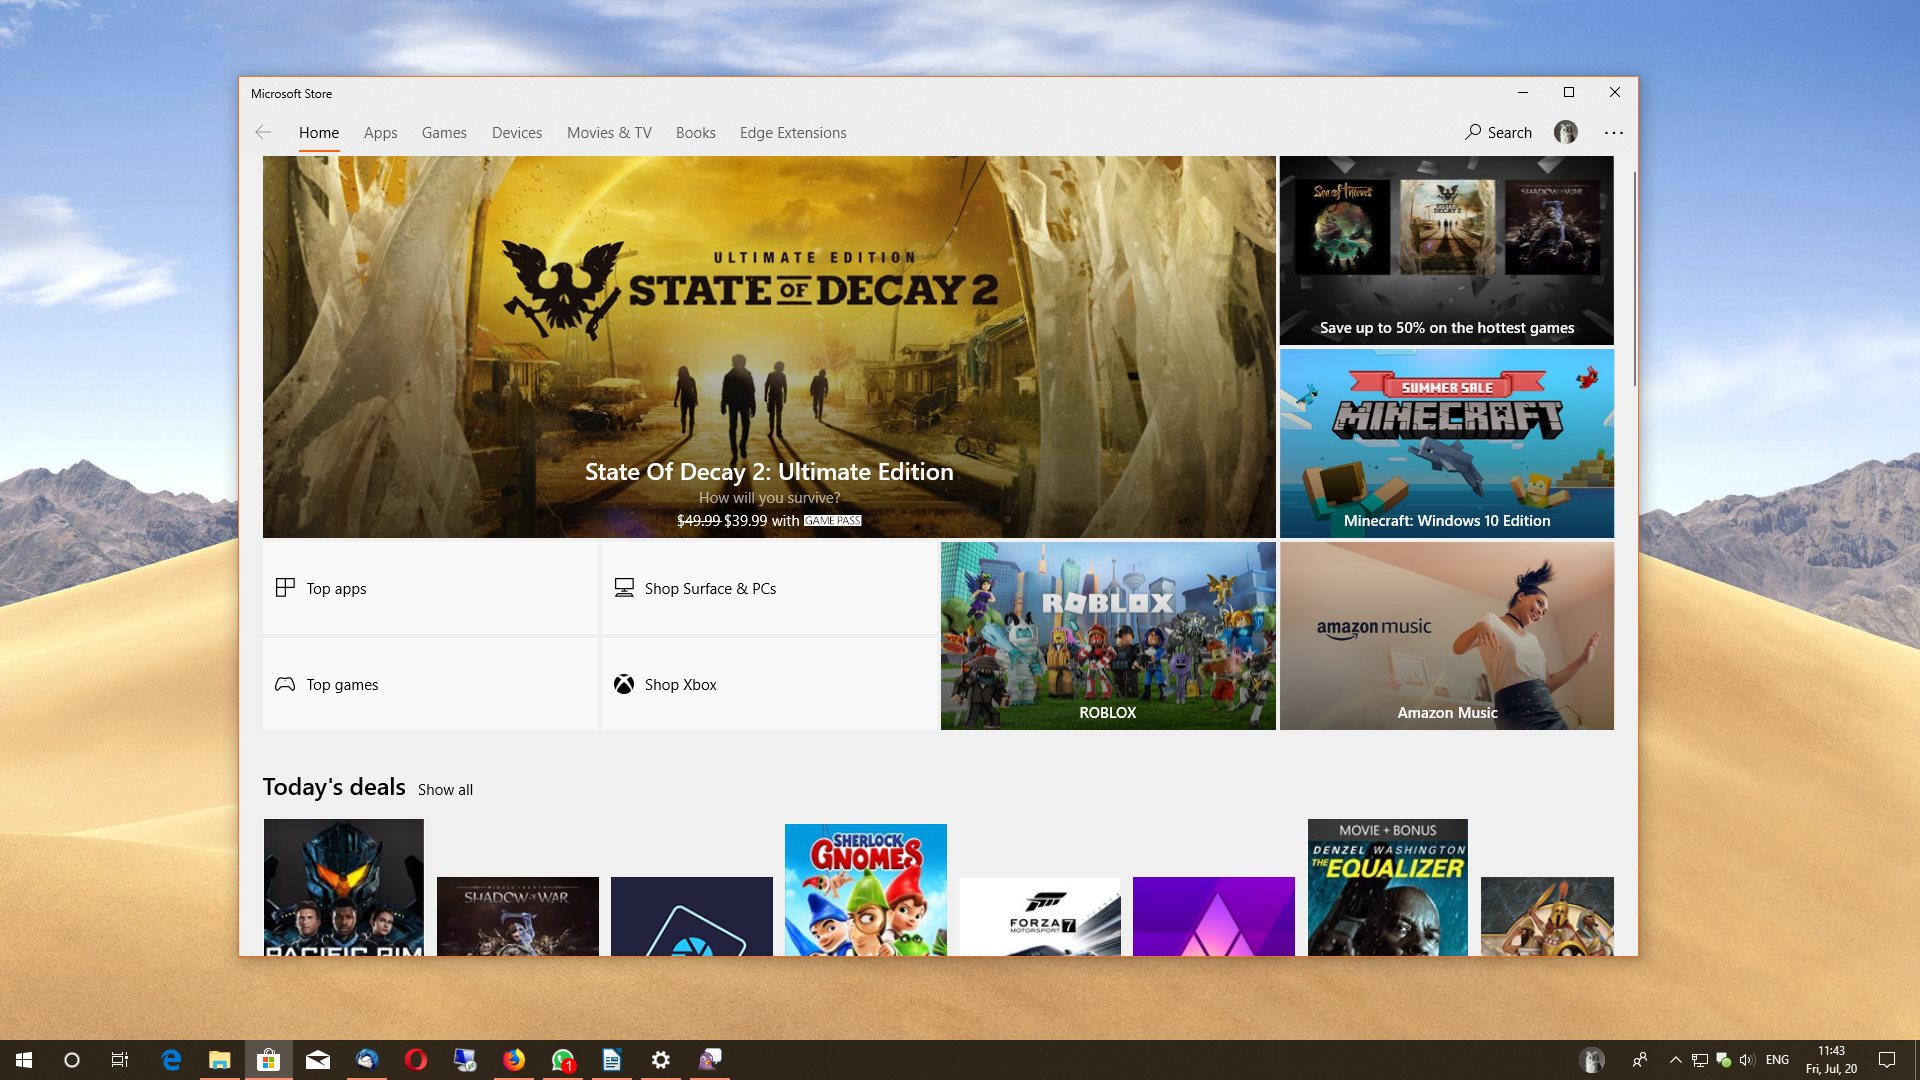Open Task View in the taskbar

click(x=120, y=1060)
